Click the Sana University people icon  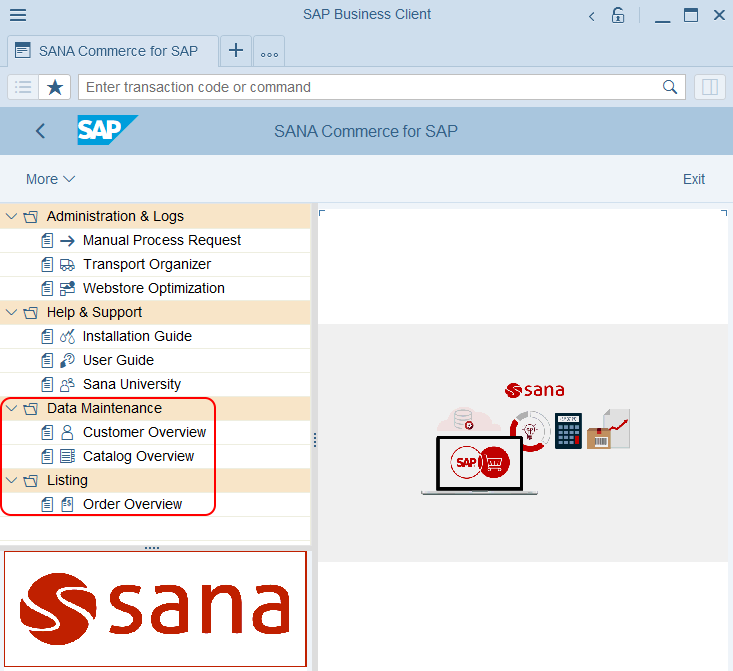(x=67, y=384)
